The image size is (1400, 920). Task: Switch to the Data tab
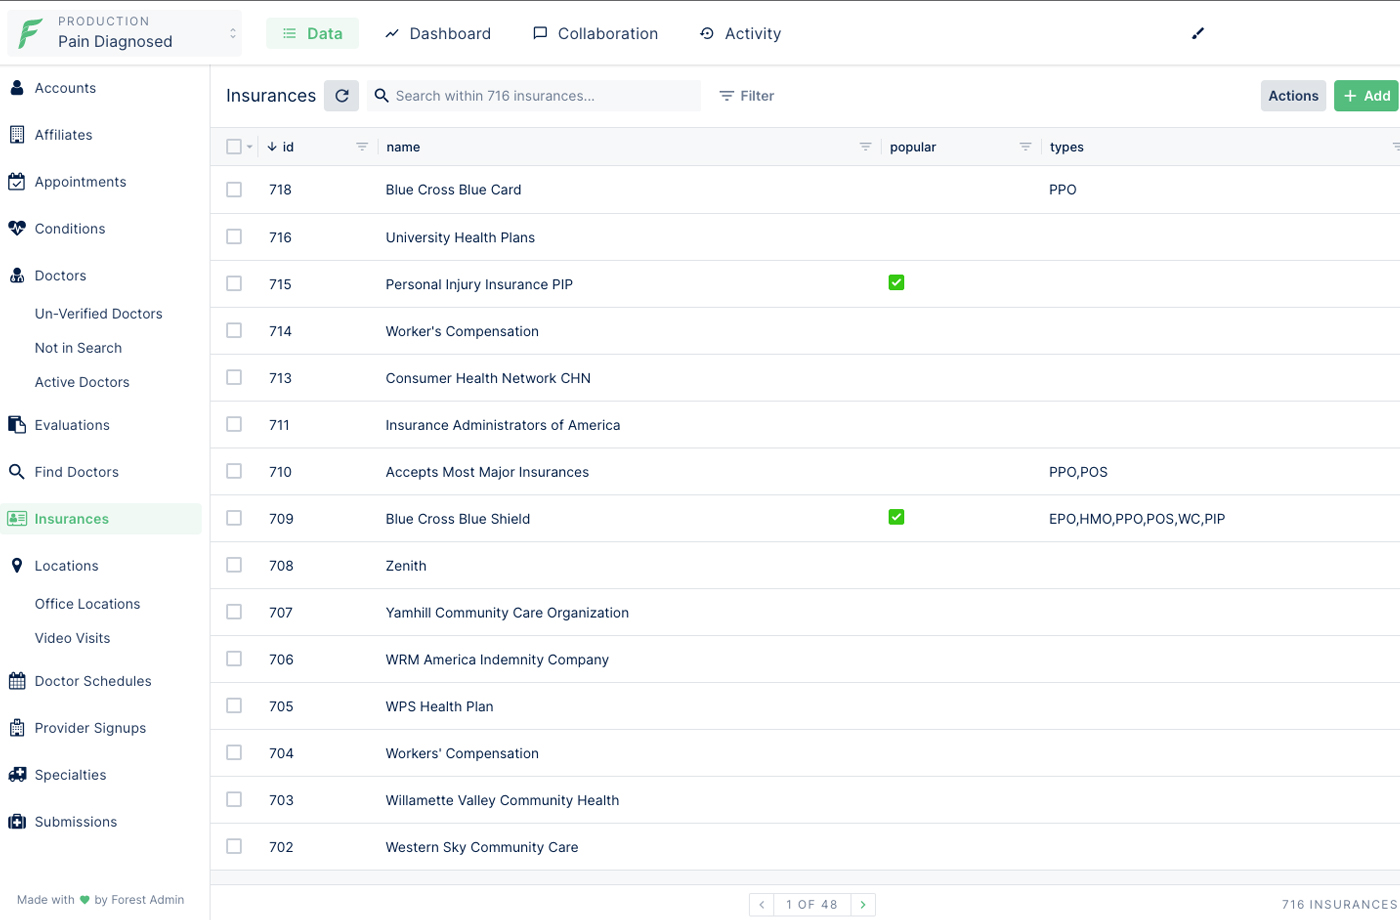[x=312, y=33]
